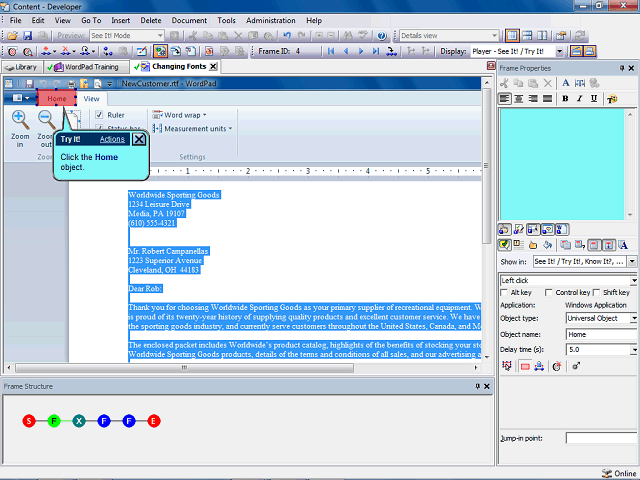
Task: Click the binoculars Find icon
Action: pyautogui.click(x=348, y=36)
